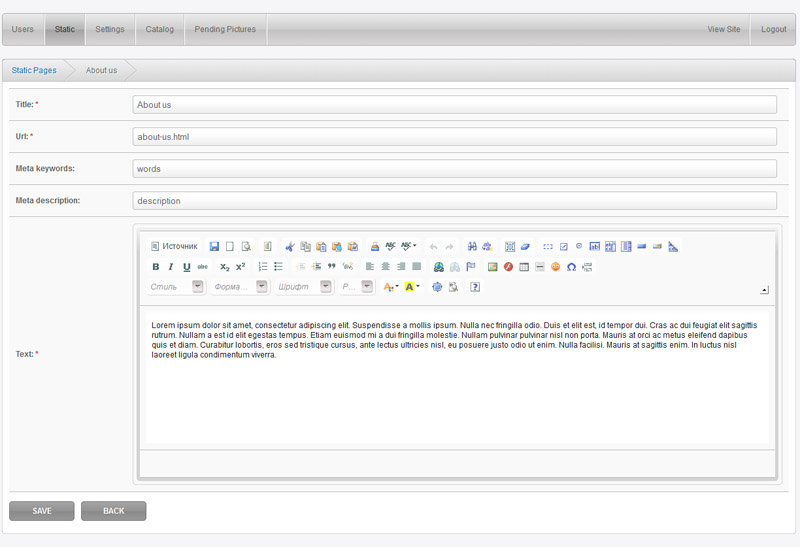Align text right
This screenshot has height=547, width=800.
(401, 267)
